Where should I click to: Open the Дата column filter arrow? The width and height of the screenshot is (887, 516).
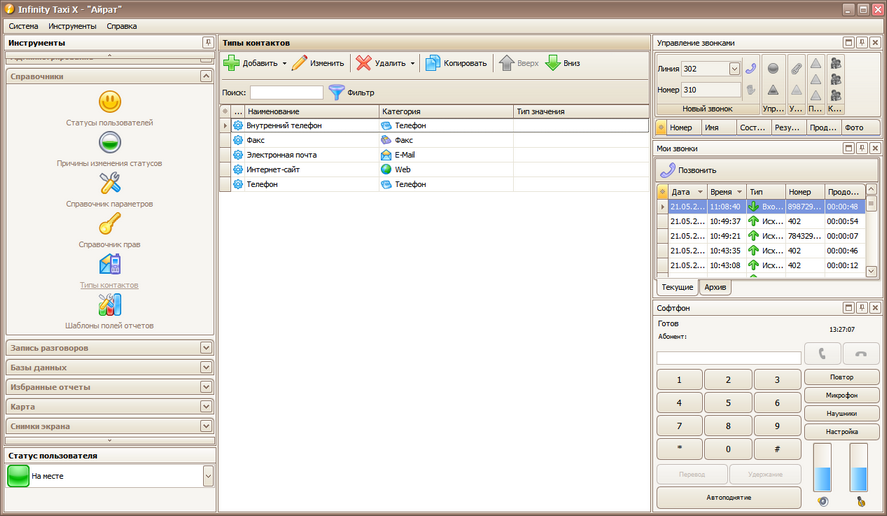coord(700,192)
